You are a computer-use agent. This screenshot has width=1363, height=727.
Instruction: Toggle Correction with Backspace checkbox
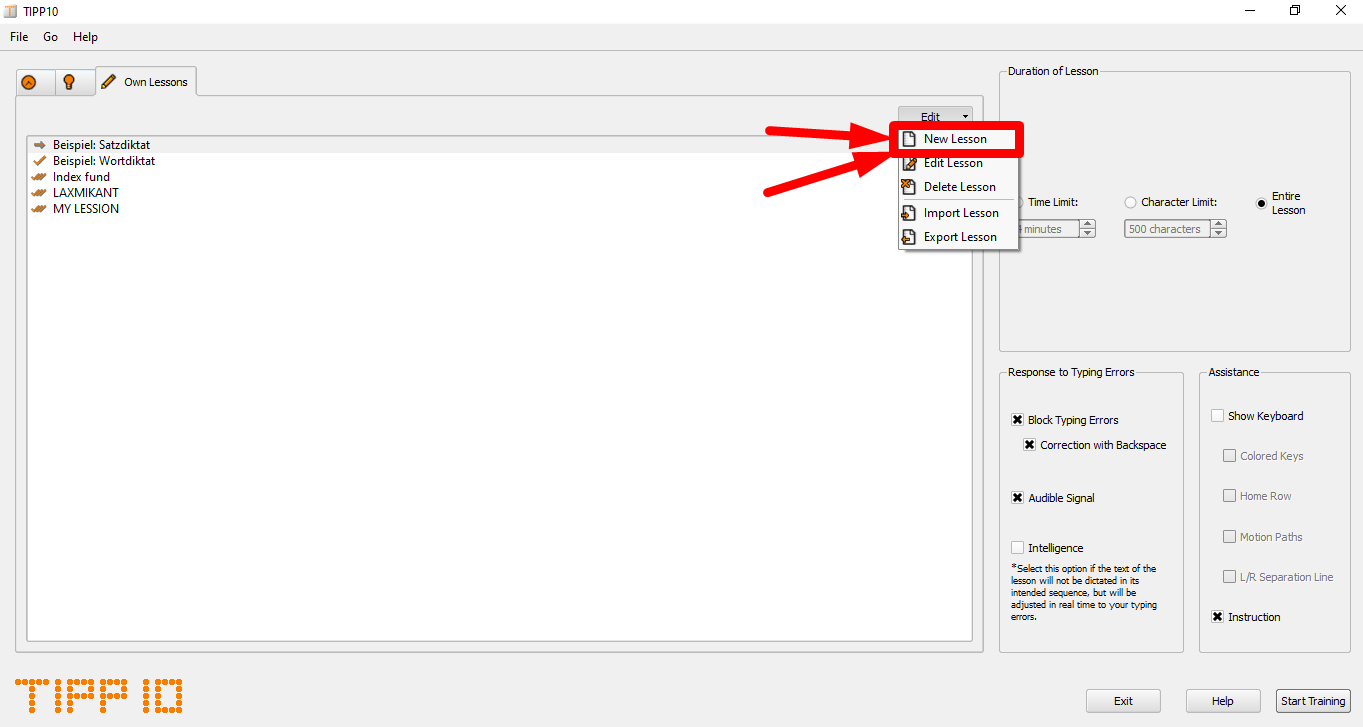1030,445
